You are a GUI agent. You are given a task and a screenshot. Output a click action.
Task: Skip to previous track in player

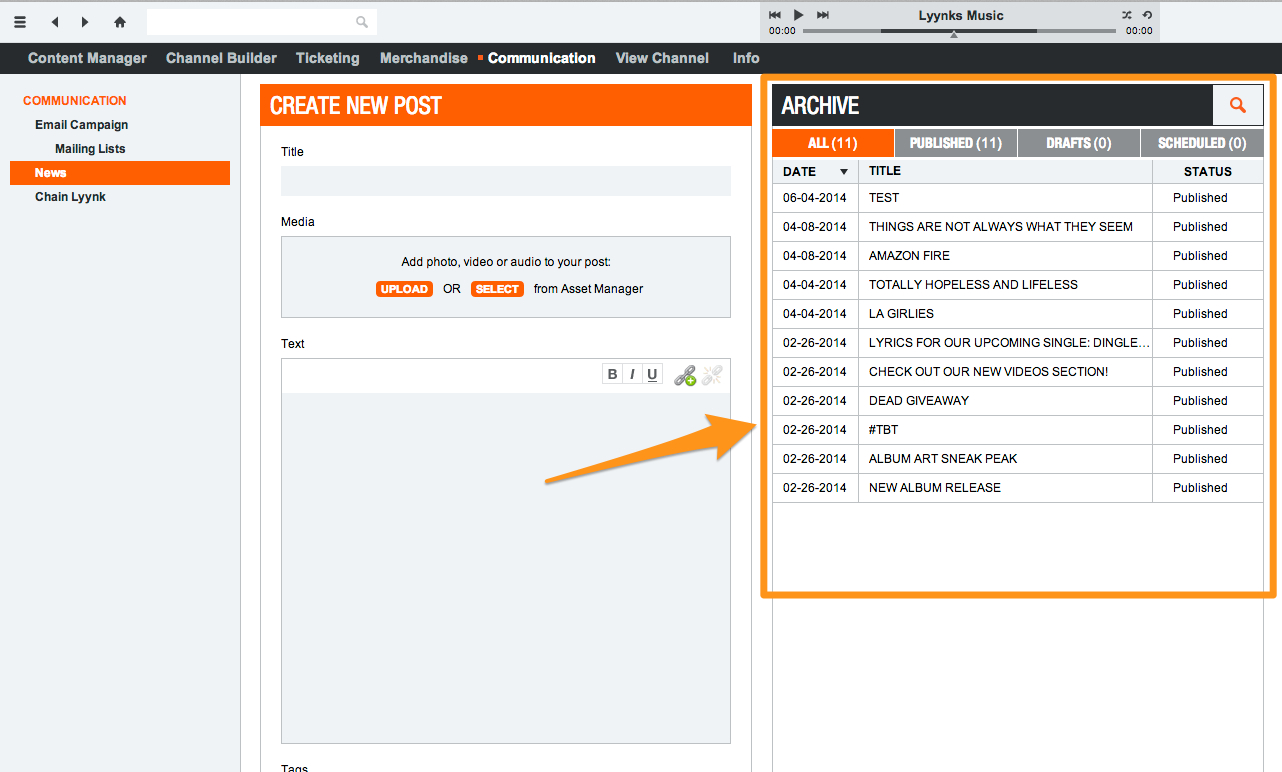pyautogui.click(x=774, y=15)
